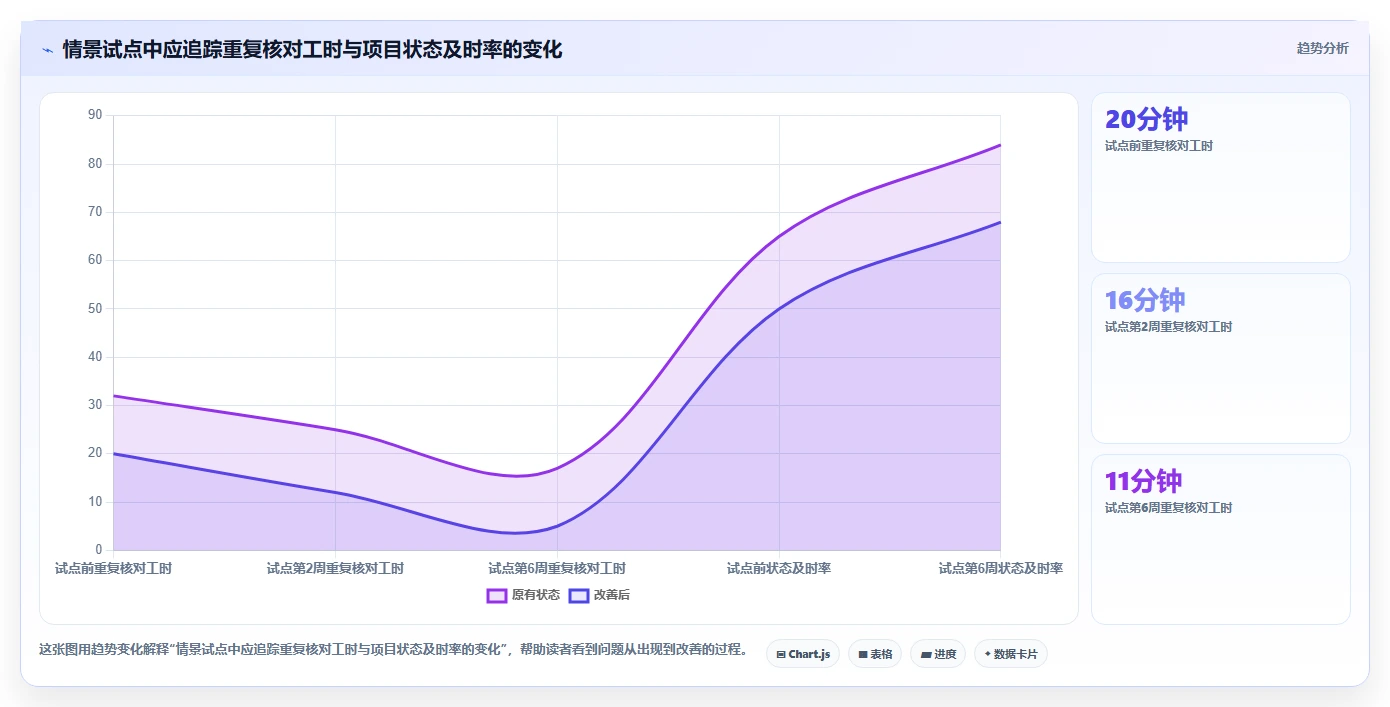Image resolution: width=1390 pixels, height=707 pixels.
Task: Click the 趋势分析 label
Action: [x=1322, y=48]
